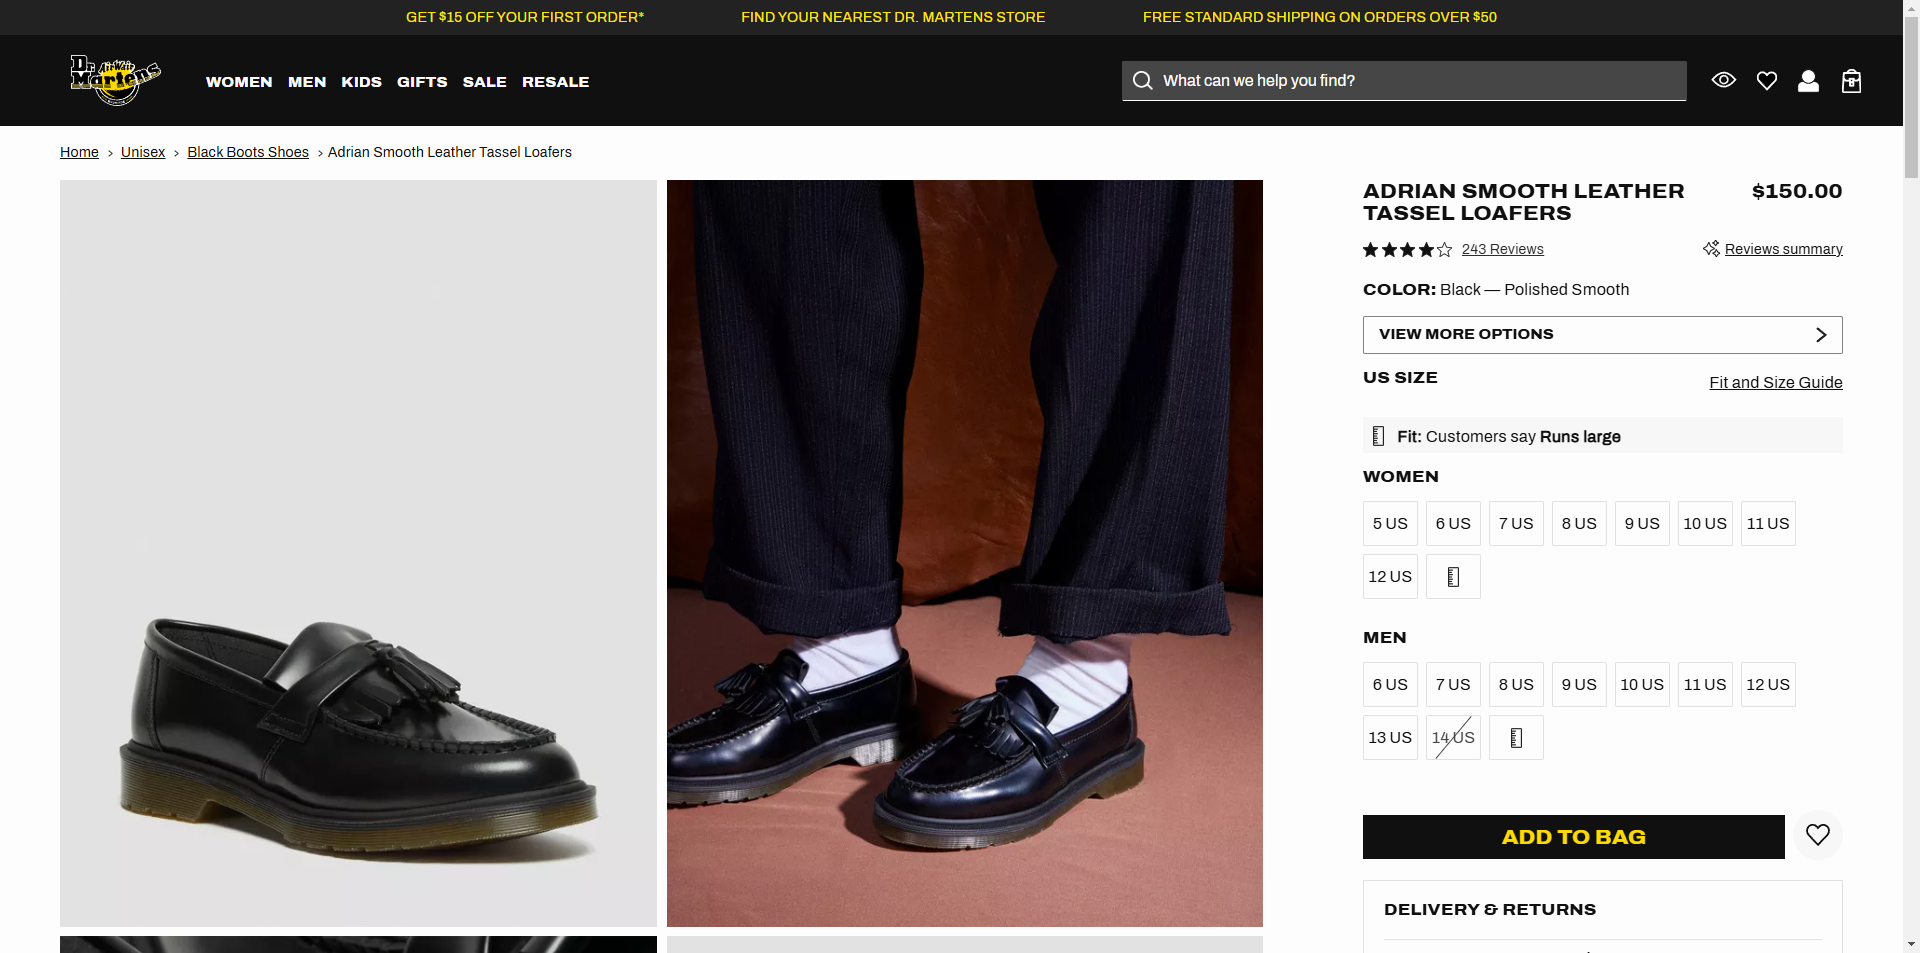Click Add to Bag button
This screenshot has height=953, width=1920.
(x=1573, y=837)
